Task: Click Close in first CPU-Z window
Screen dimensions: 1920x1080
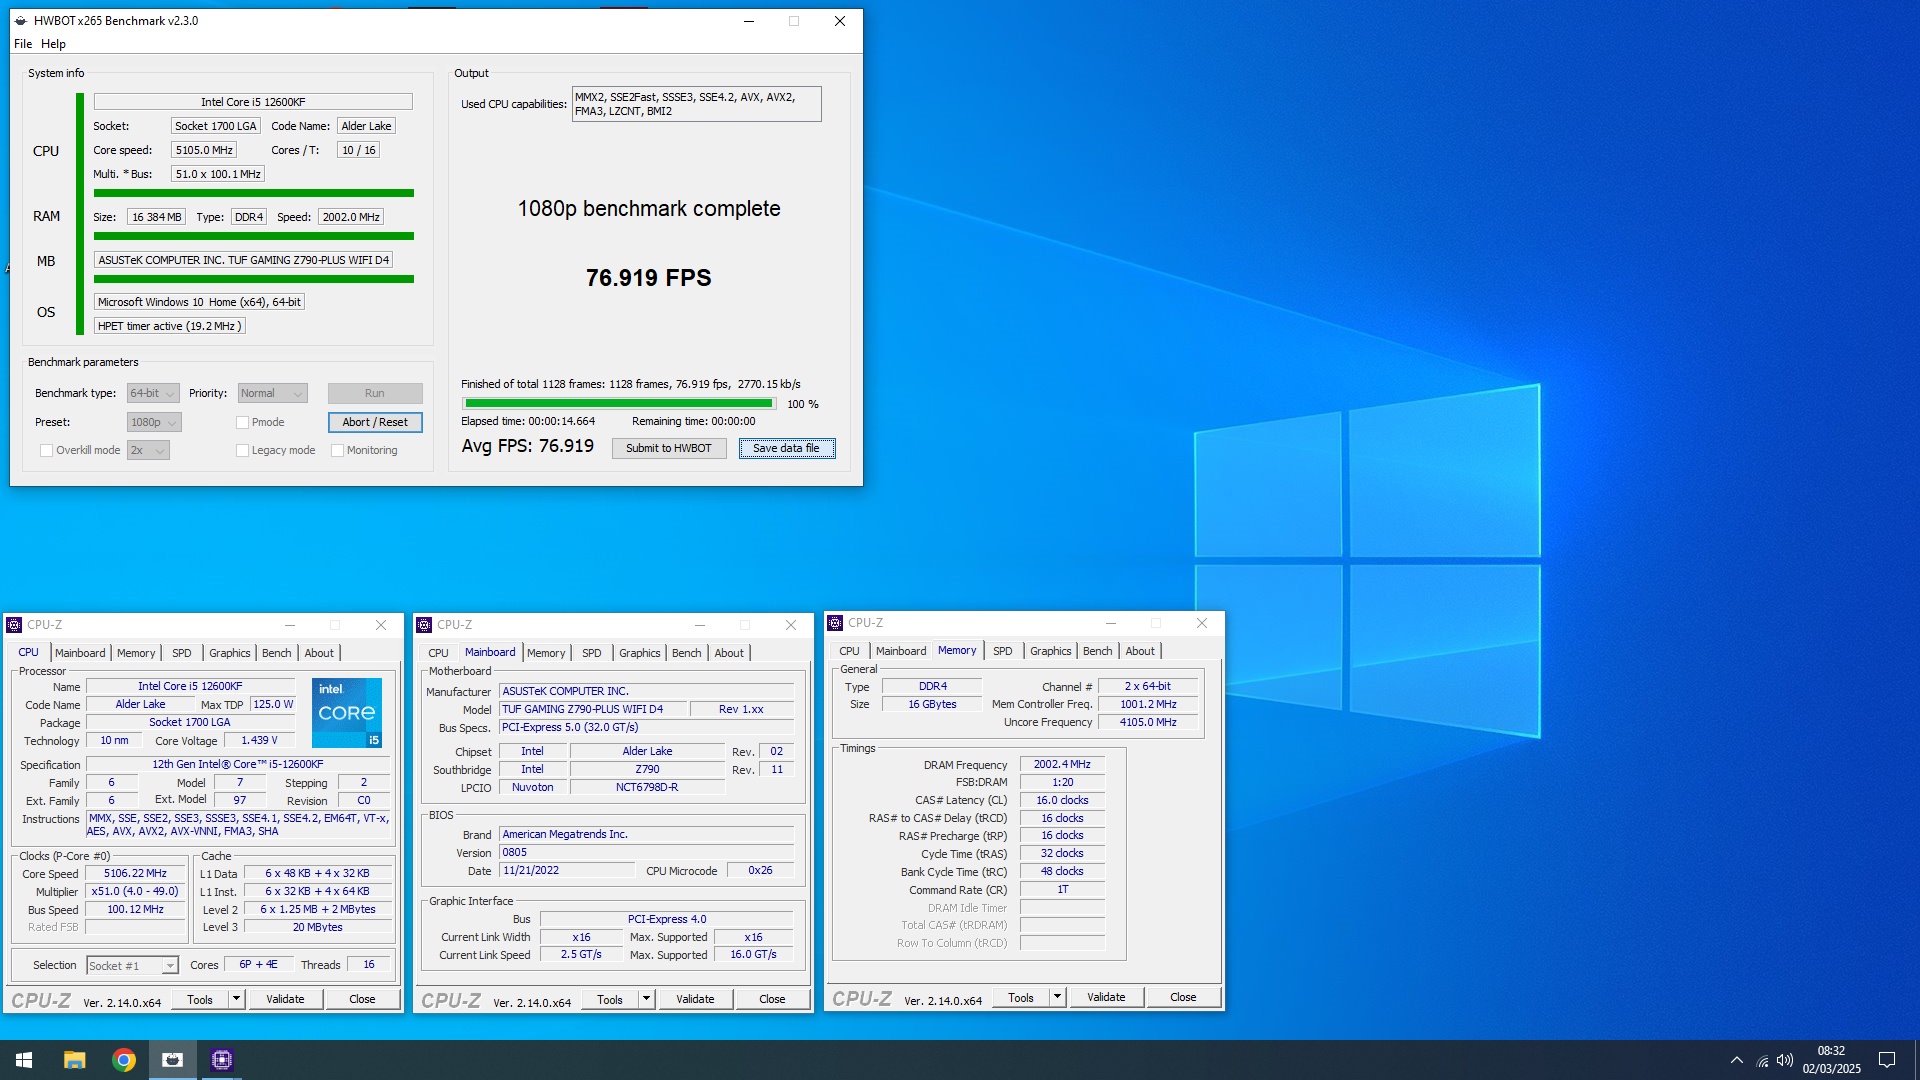Action: pyautogui.click(x=362, y=999)
